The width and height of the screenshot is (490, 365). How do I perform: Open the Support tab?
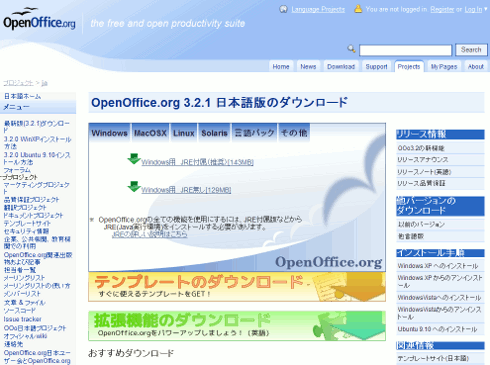pyautogui.click(x=376, y=66)
